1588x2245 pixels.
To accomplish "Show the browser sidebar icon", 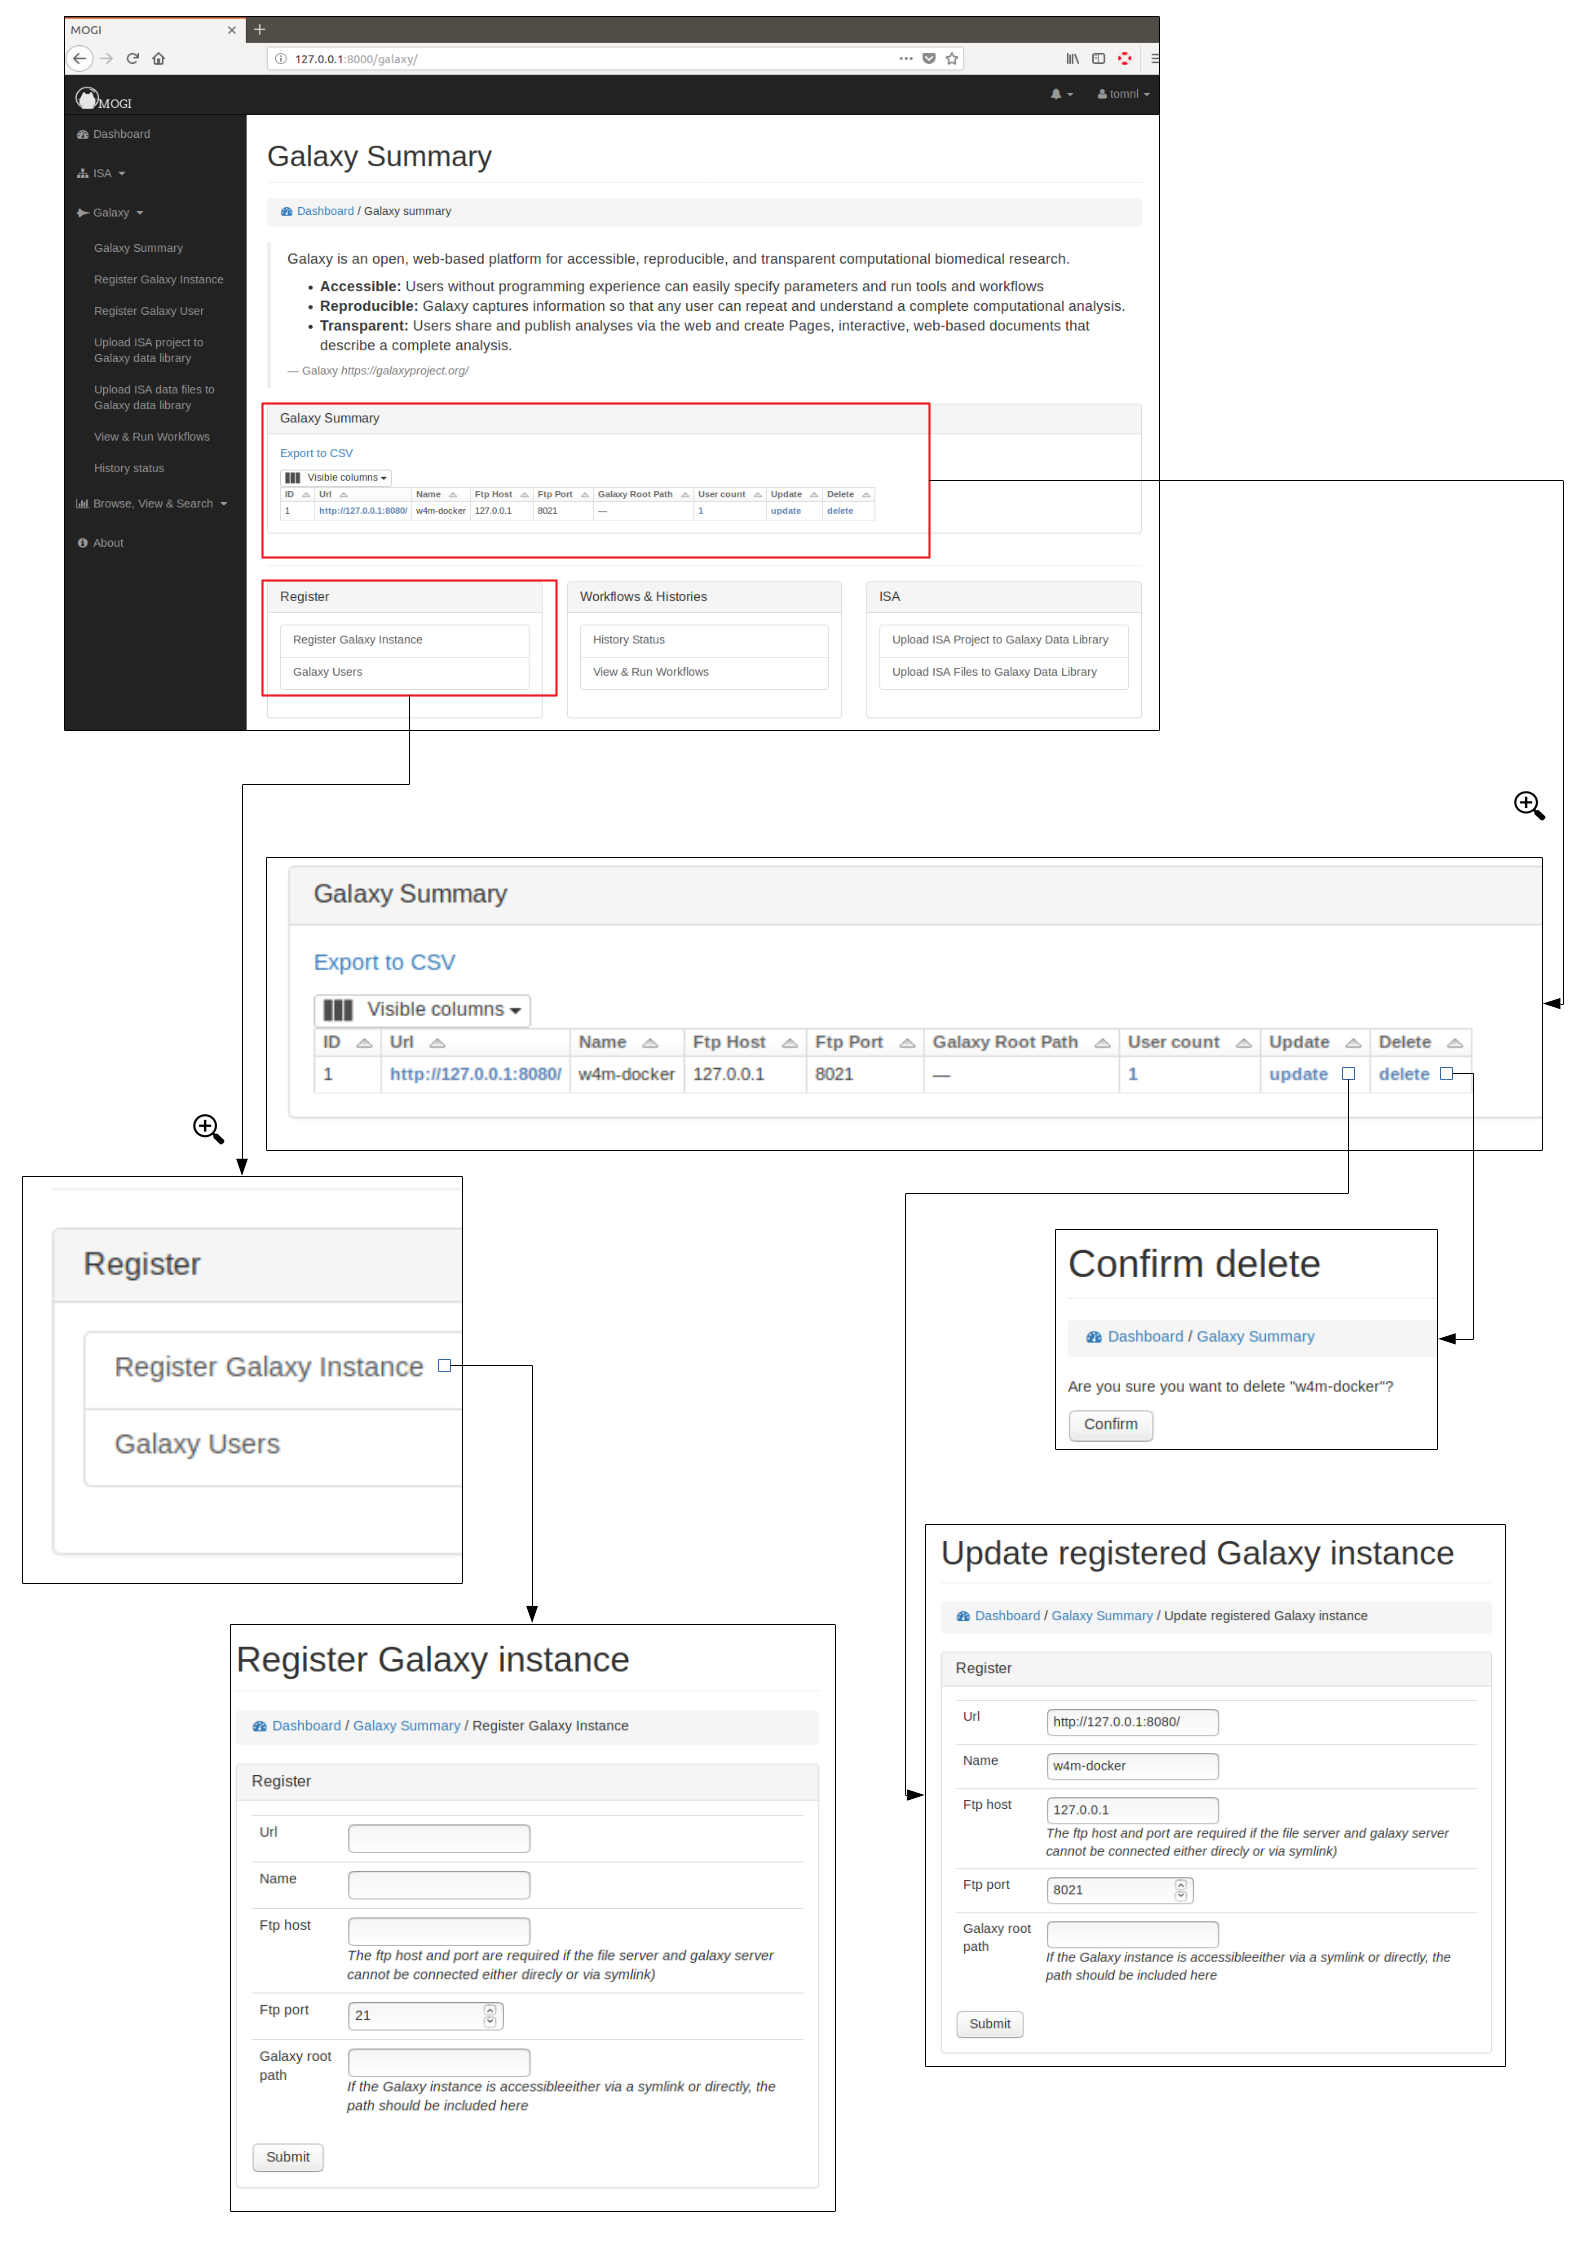I will click(x=1098, y=59).
